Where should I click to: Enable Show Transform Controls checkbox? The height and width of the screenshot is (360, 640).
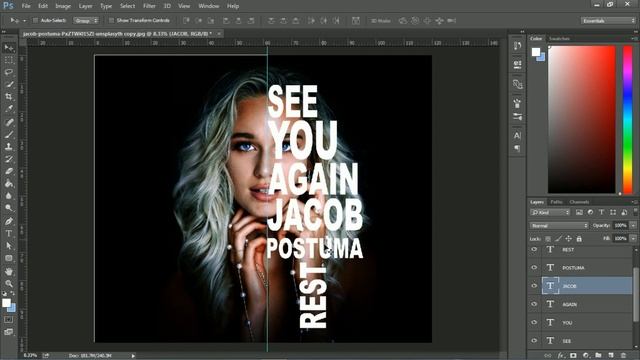(x=111, y=20)
